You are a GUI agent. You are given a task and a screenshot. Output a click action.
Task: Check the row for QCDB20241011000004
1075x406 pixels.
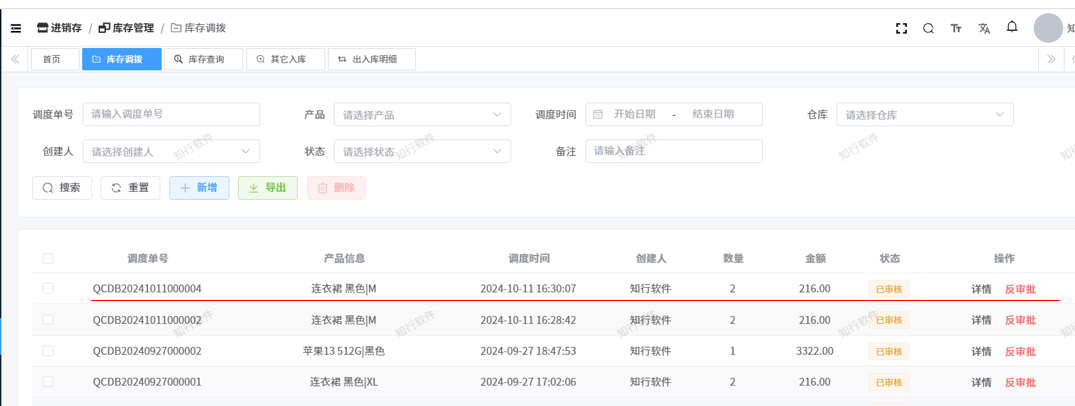pos(48,289)
